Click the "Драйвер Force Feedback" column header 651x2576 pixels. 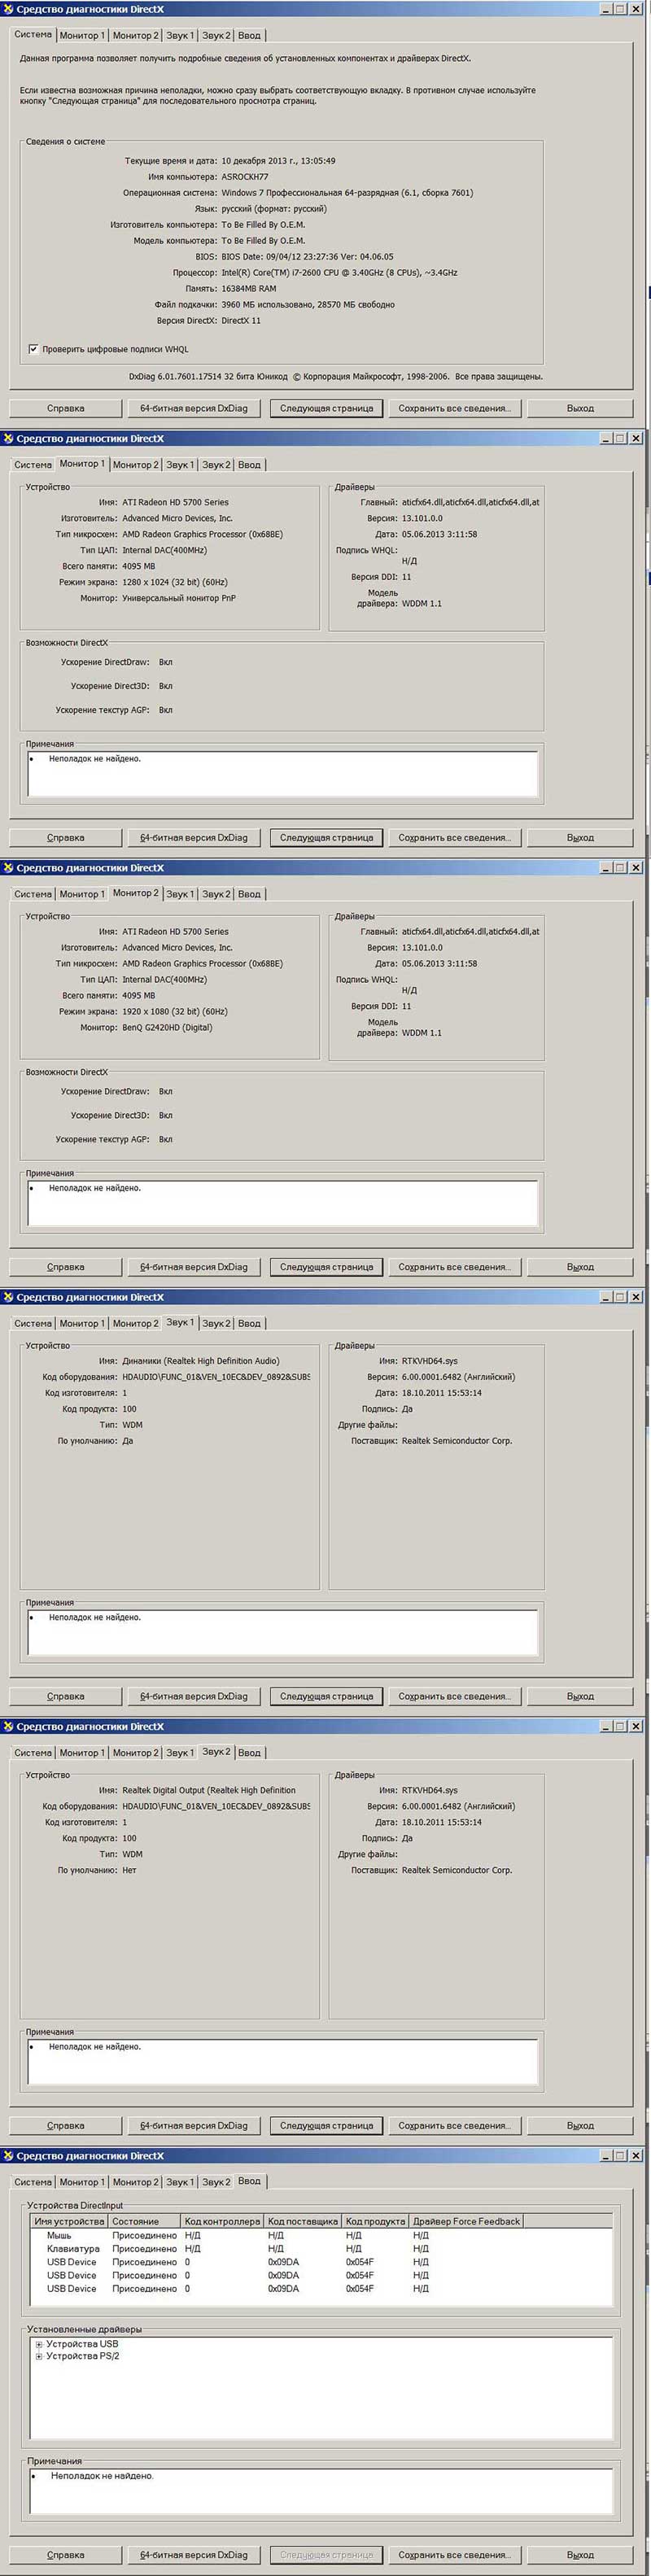click(x=466, y=2221)
